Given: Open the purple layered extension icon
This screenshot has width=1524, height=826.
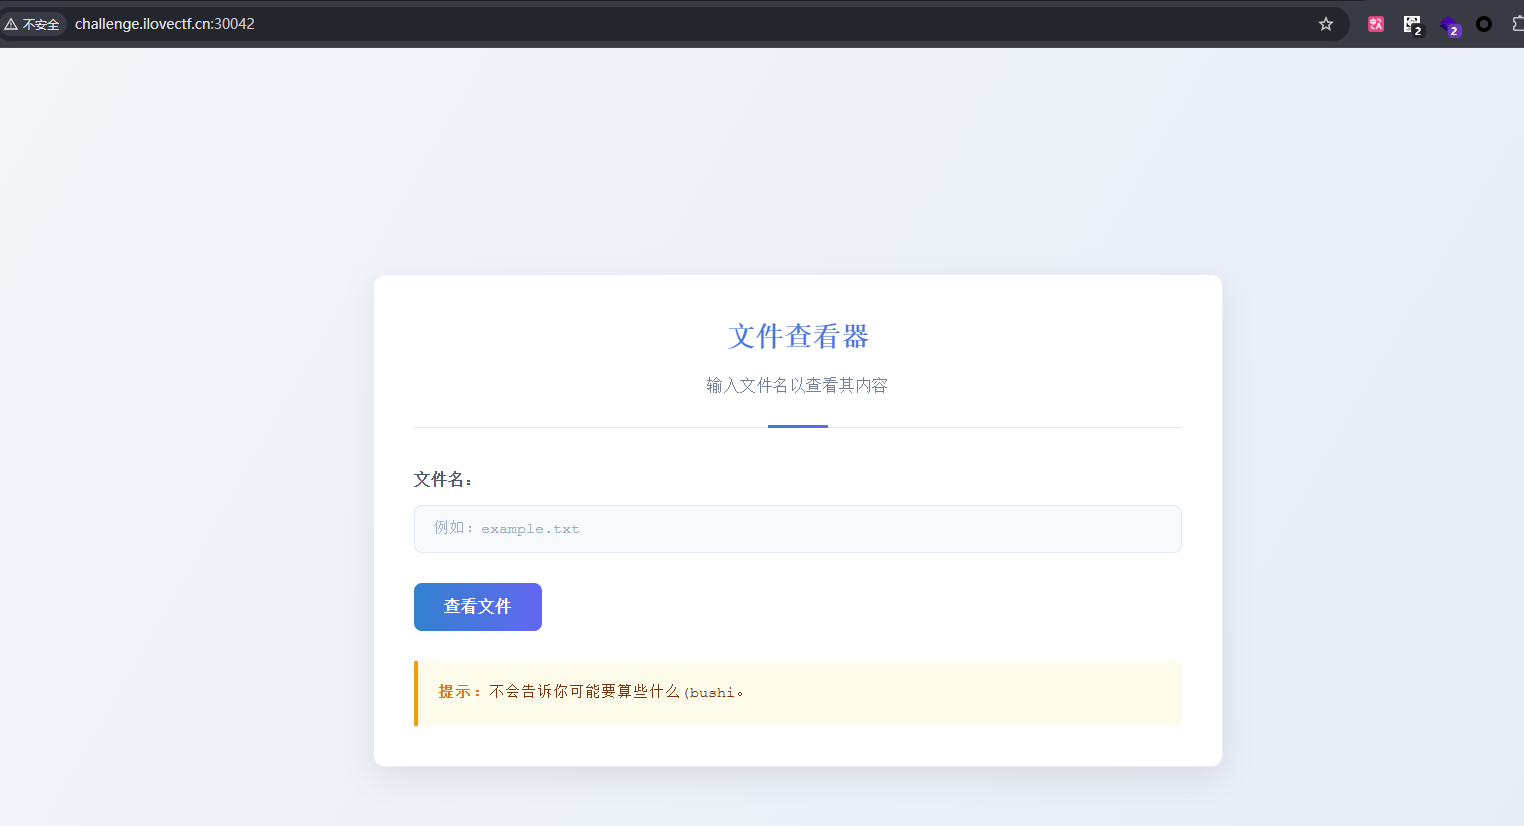Looking at the screenshot, I should pos(1449,25).
